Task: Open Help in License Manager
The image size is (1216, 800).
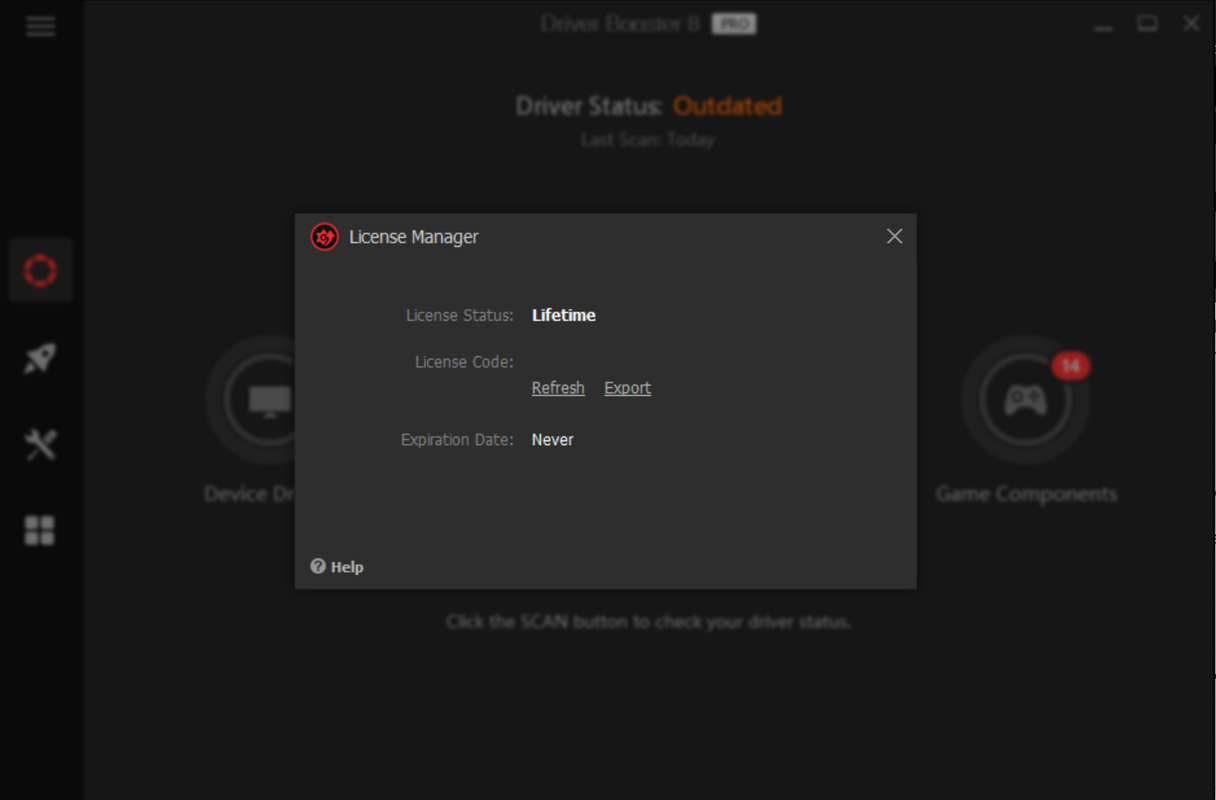Action: pyautogui.click(x=337, y=567)
